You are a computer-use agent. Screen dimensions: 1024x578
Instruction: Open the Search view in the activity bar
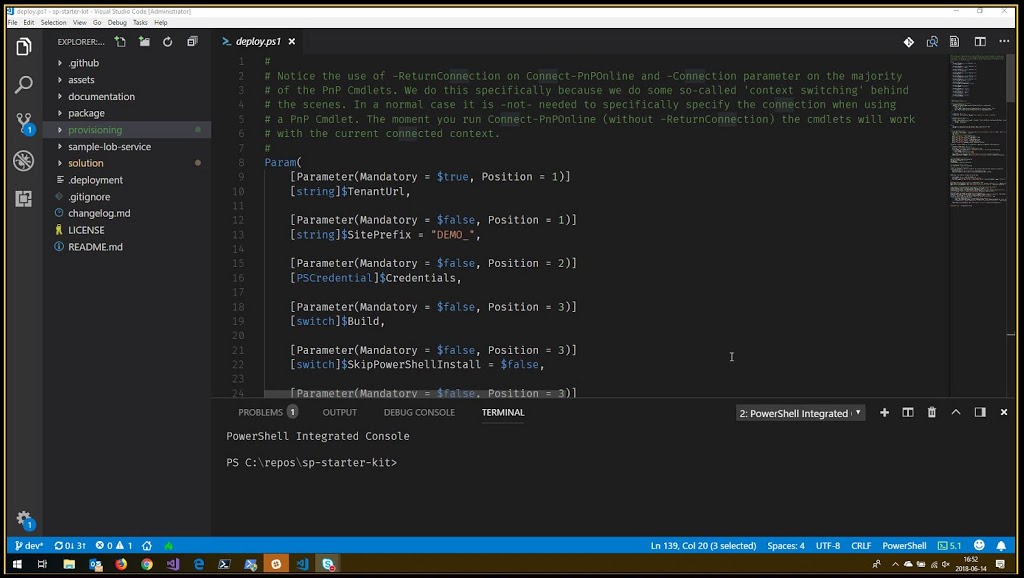[24, 84]
